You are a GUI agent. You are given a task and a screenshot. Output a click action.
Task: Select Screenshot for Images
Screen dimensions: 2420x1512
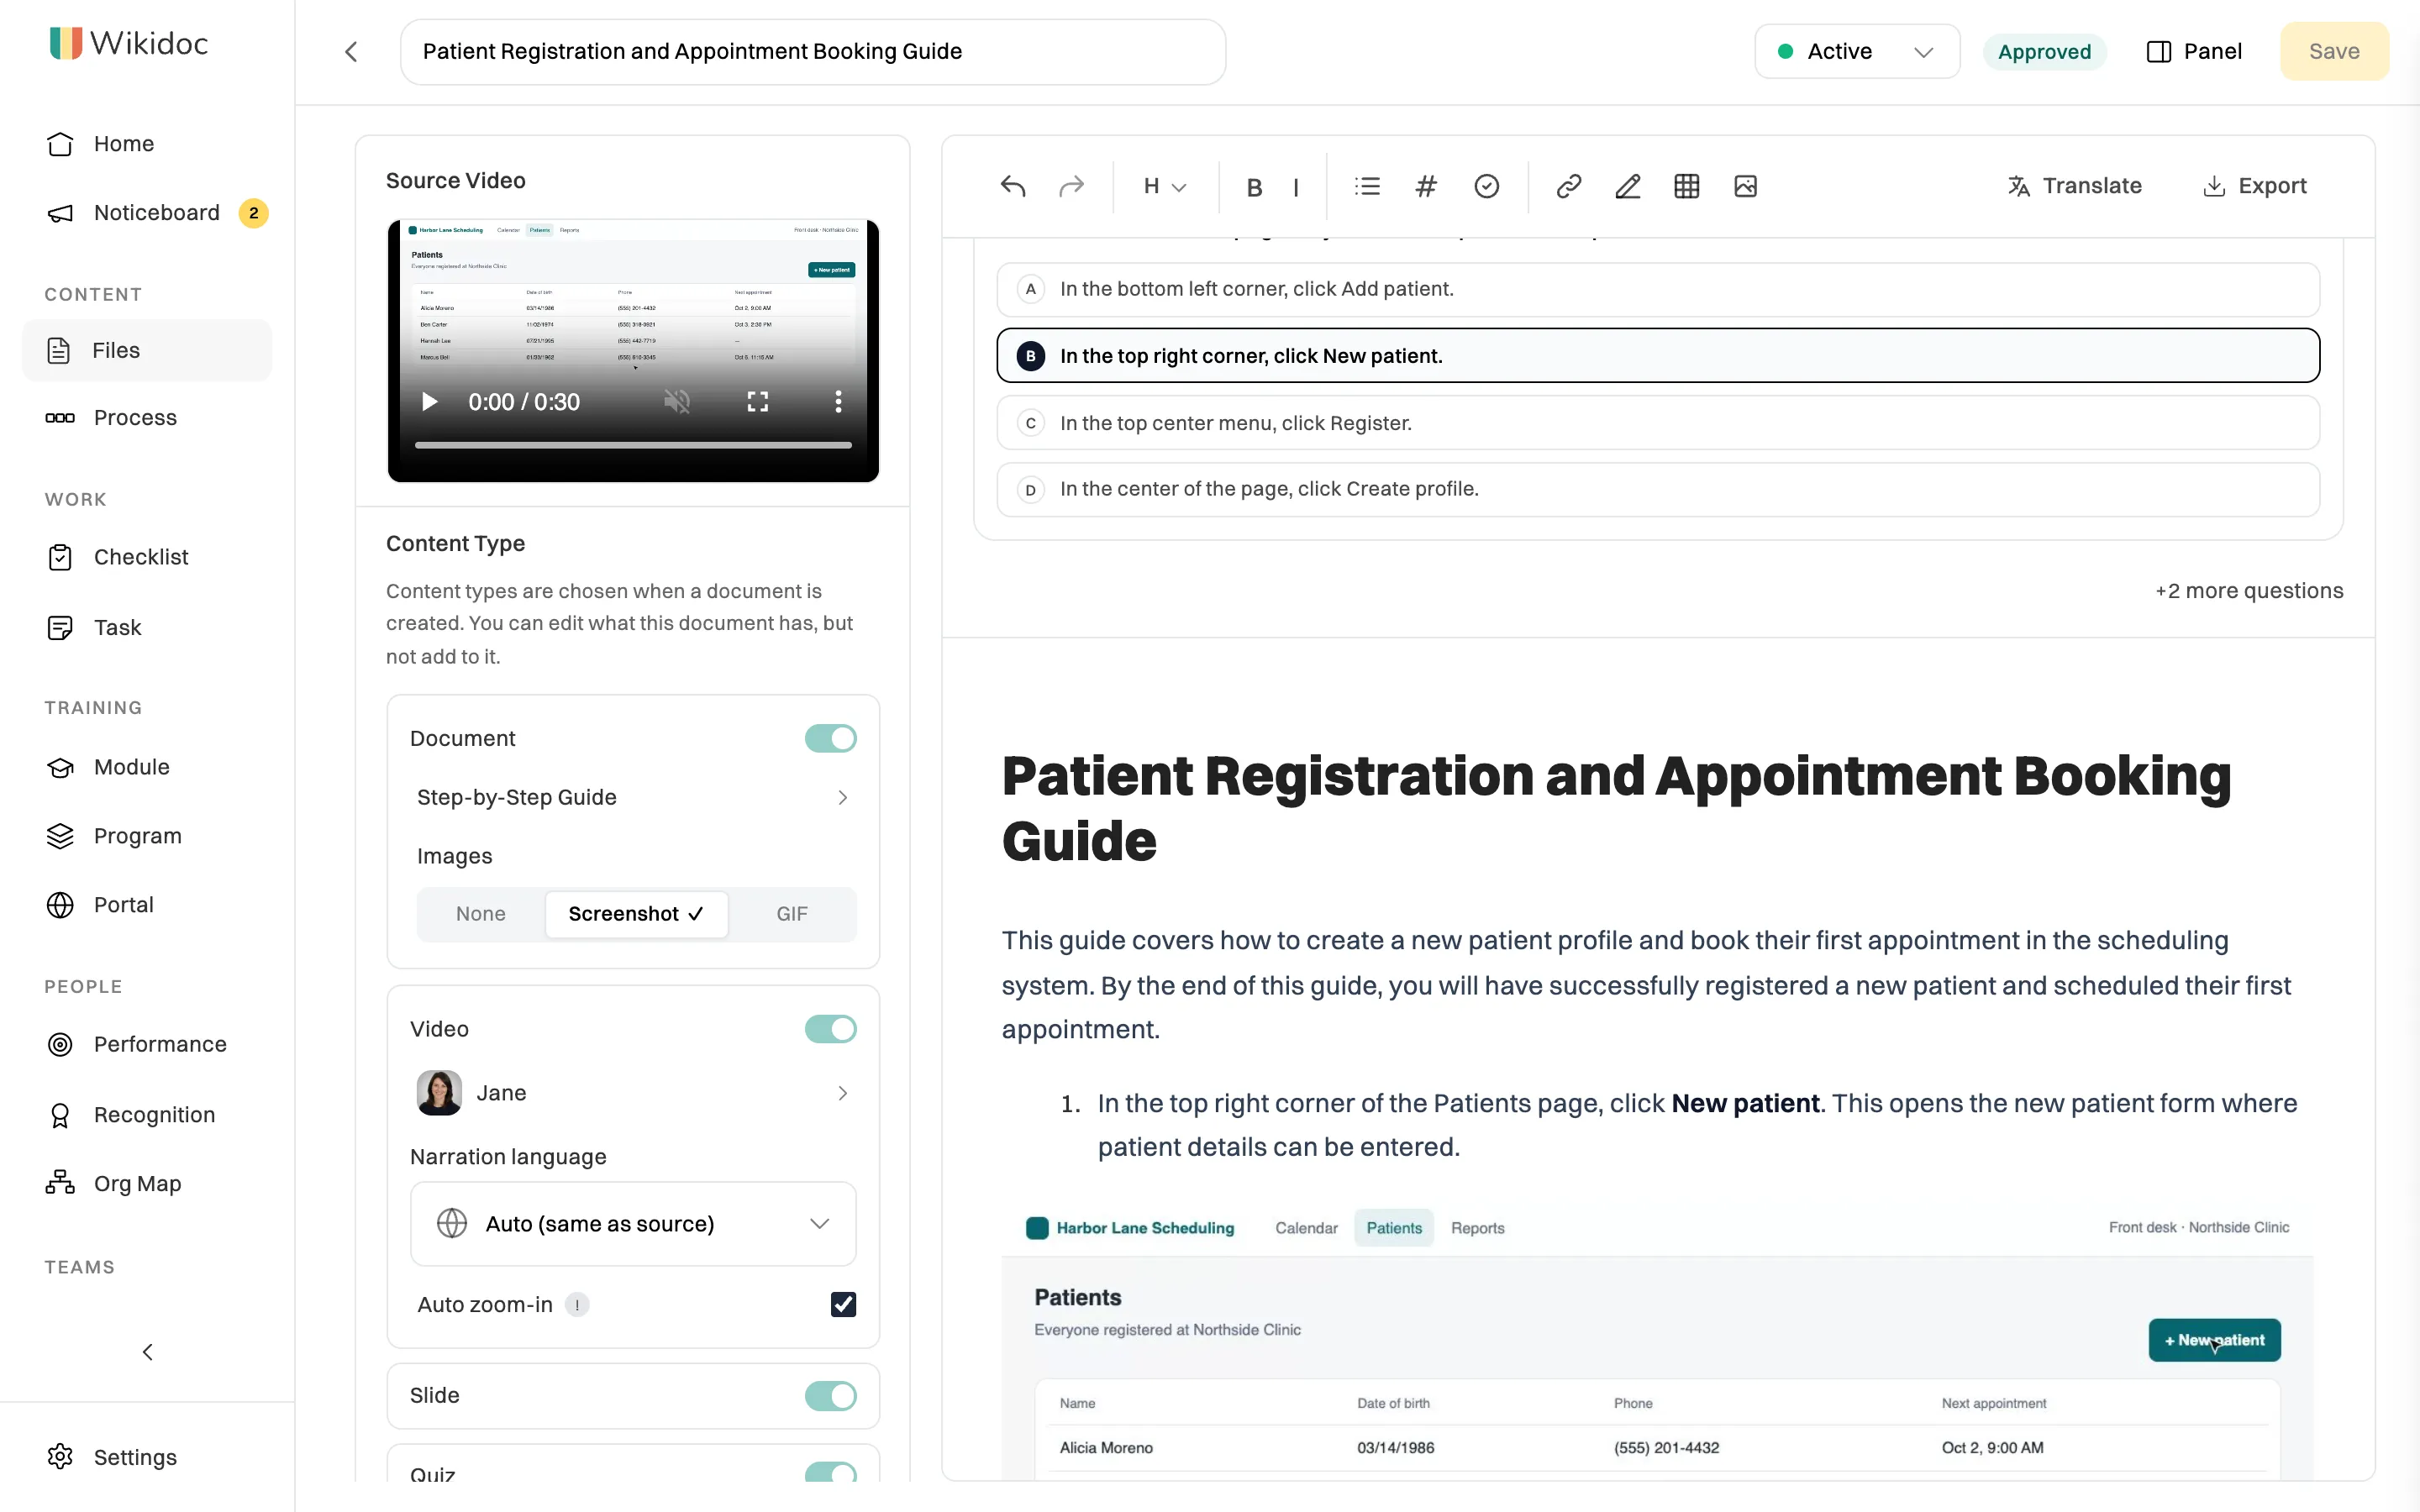636,914
